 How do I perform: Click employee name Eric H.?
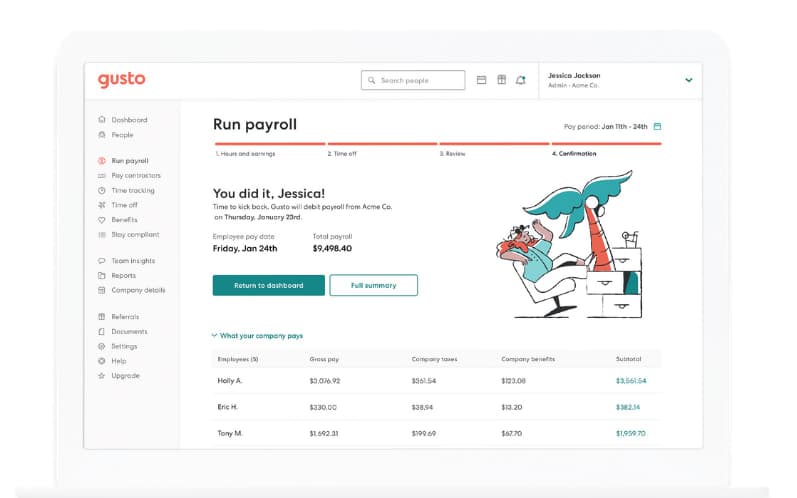(x=227, y=407)
